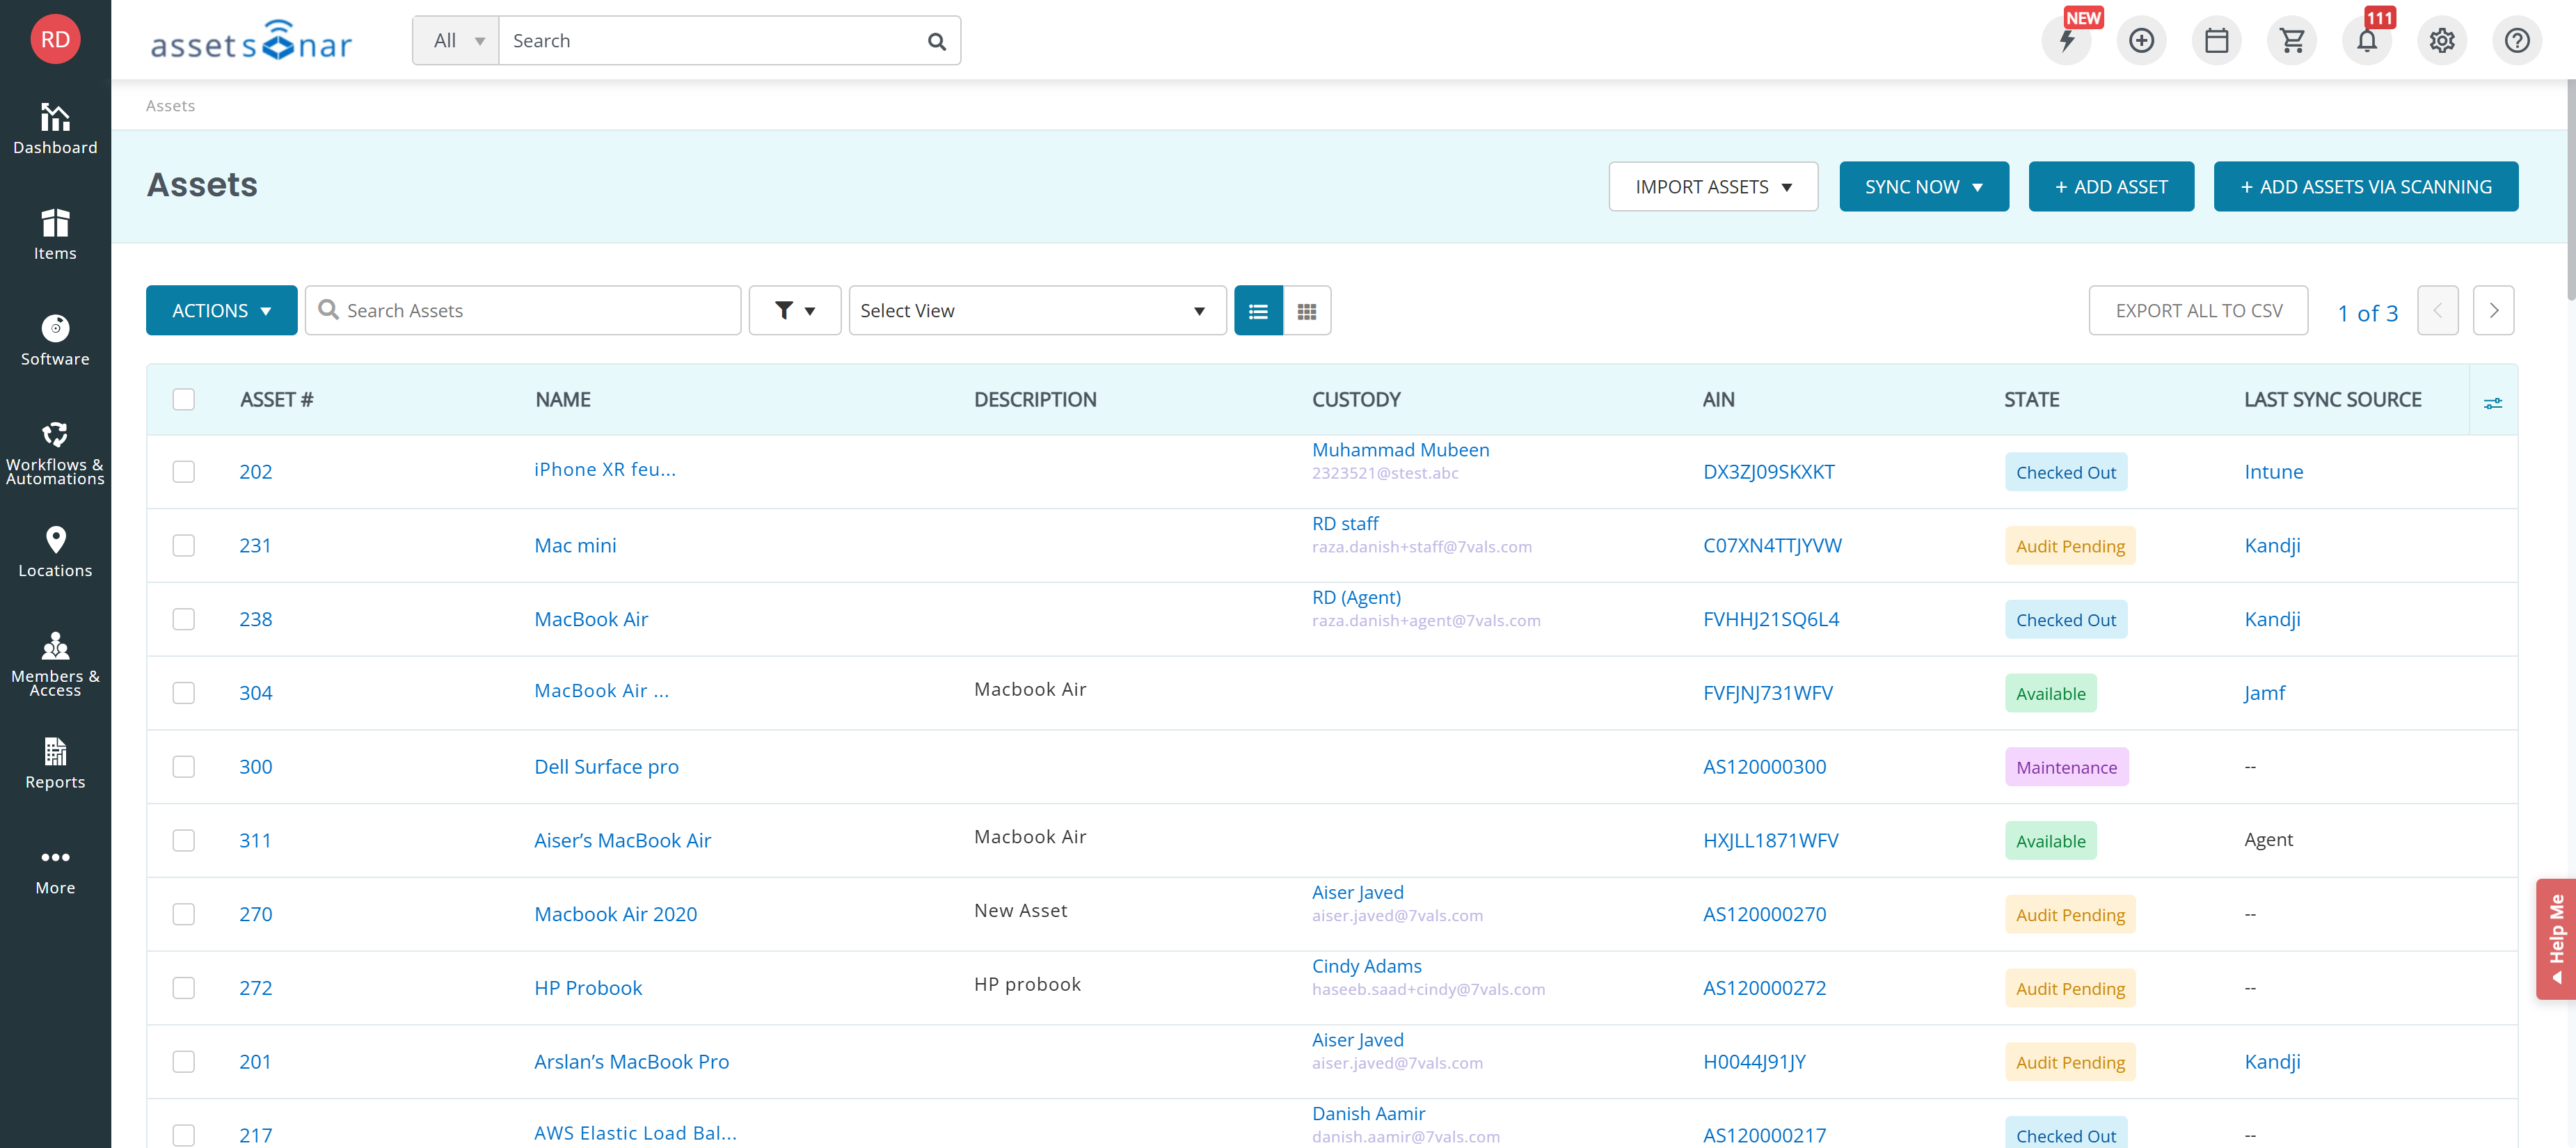Image resolution: width=2576 pixels, height=1148 pixels.
Task: Click the ADD ASSET button
Action: pyautogui.click(x=2111, y=186)
